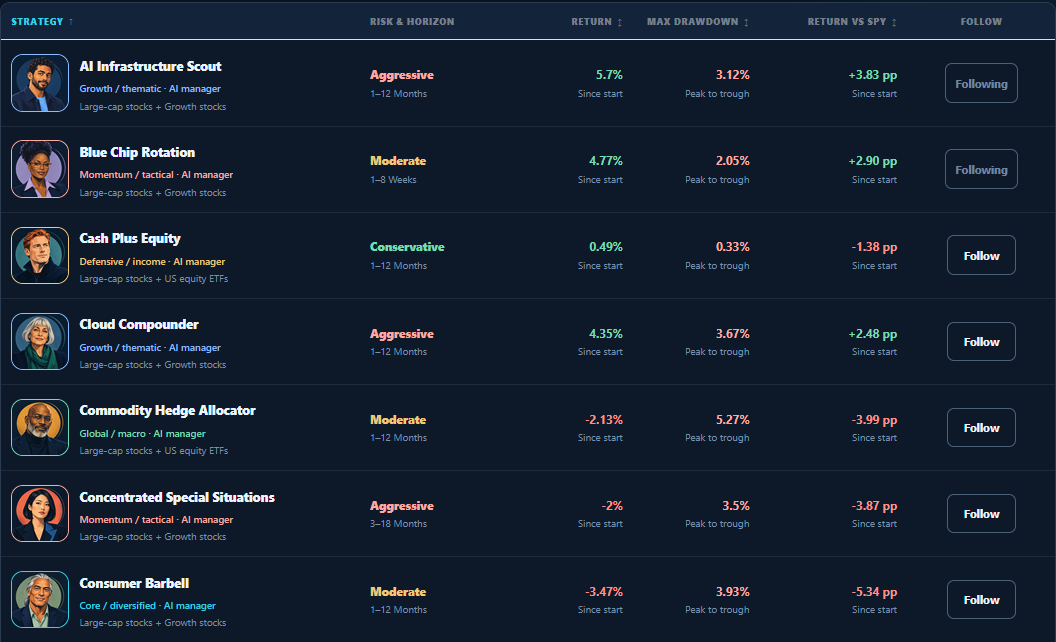The image size is (1056, 642).
Task: Unfollow Blue Chip Rotation via Following button
Action: point(981,169)
